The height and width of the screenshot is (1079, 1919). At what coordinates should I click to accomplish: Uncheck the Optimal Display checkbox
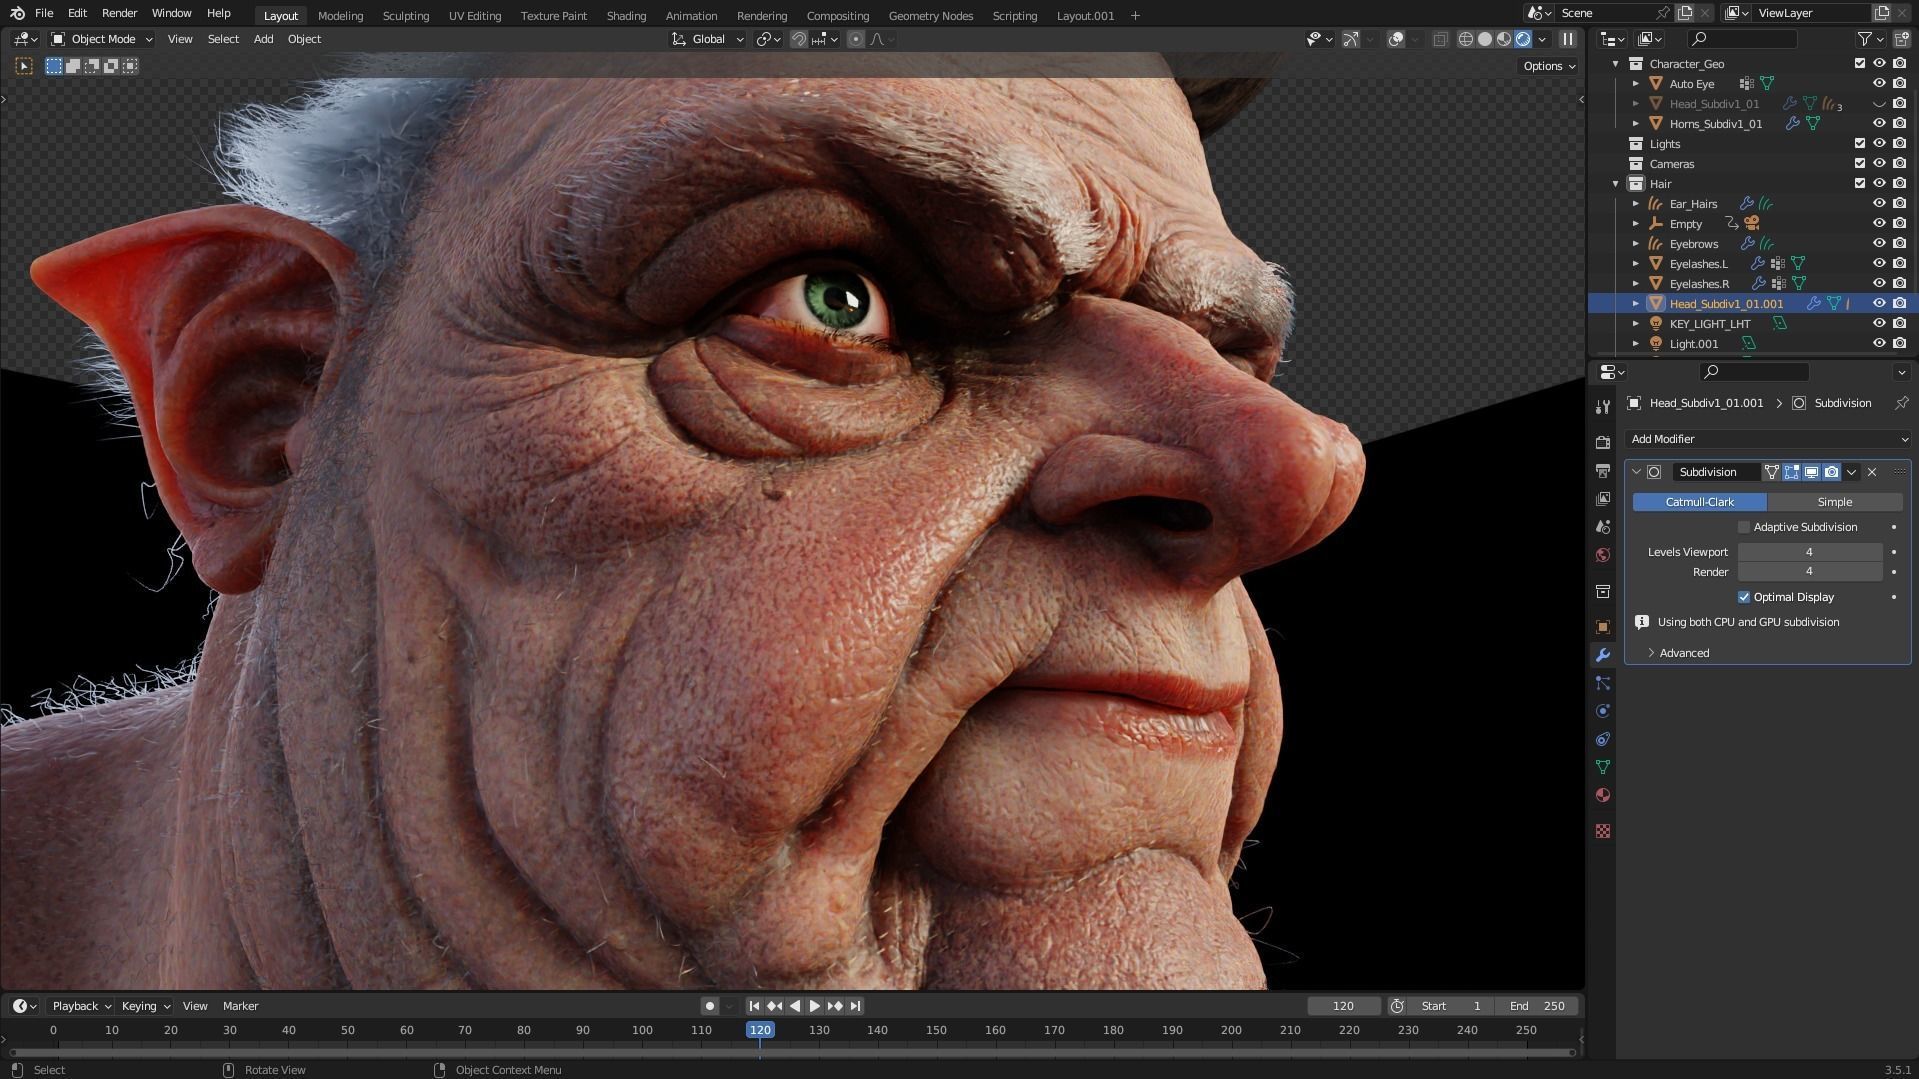(1744, 597)
